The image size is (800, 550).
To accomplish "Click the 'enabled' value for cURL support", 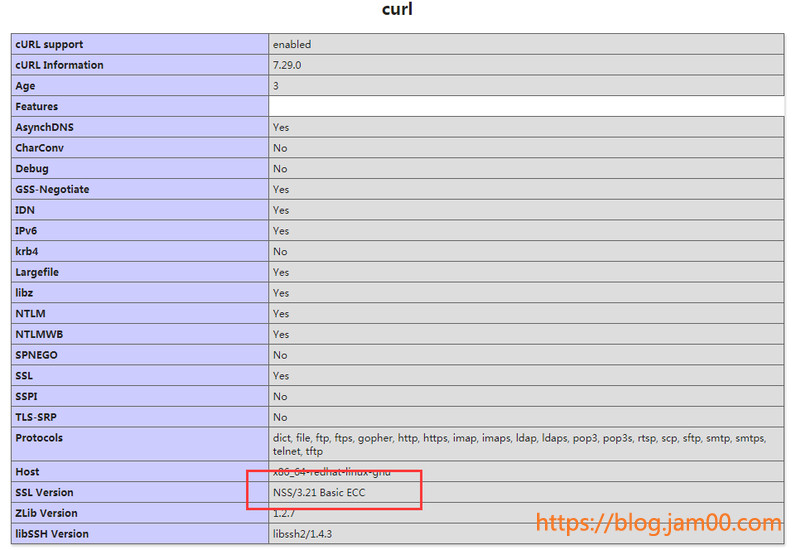I will click(292, 44).
